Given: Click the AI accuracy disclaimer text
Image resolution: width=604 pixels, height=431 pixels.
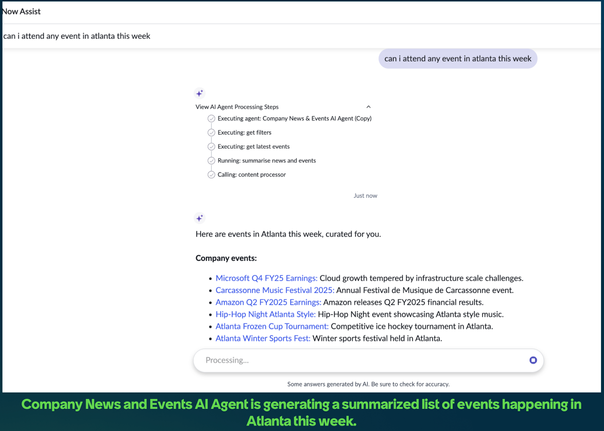Looking at the screenshot, I should [368, 384].
